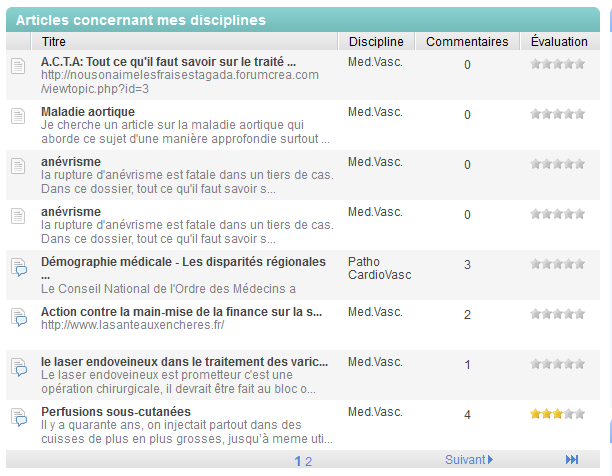The width and height of the screenshot is (612, 476).
Task: Click the comment-bubble icon beside Démographie médicale
Action: click(17, 266)
